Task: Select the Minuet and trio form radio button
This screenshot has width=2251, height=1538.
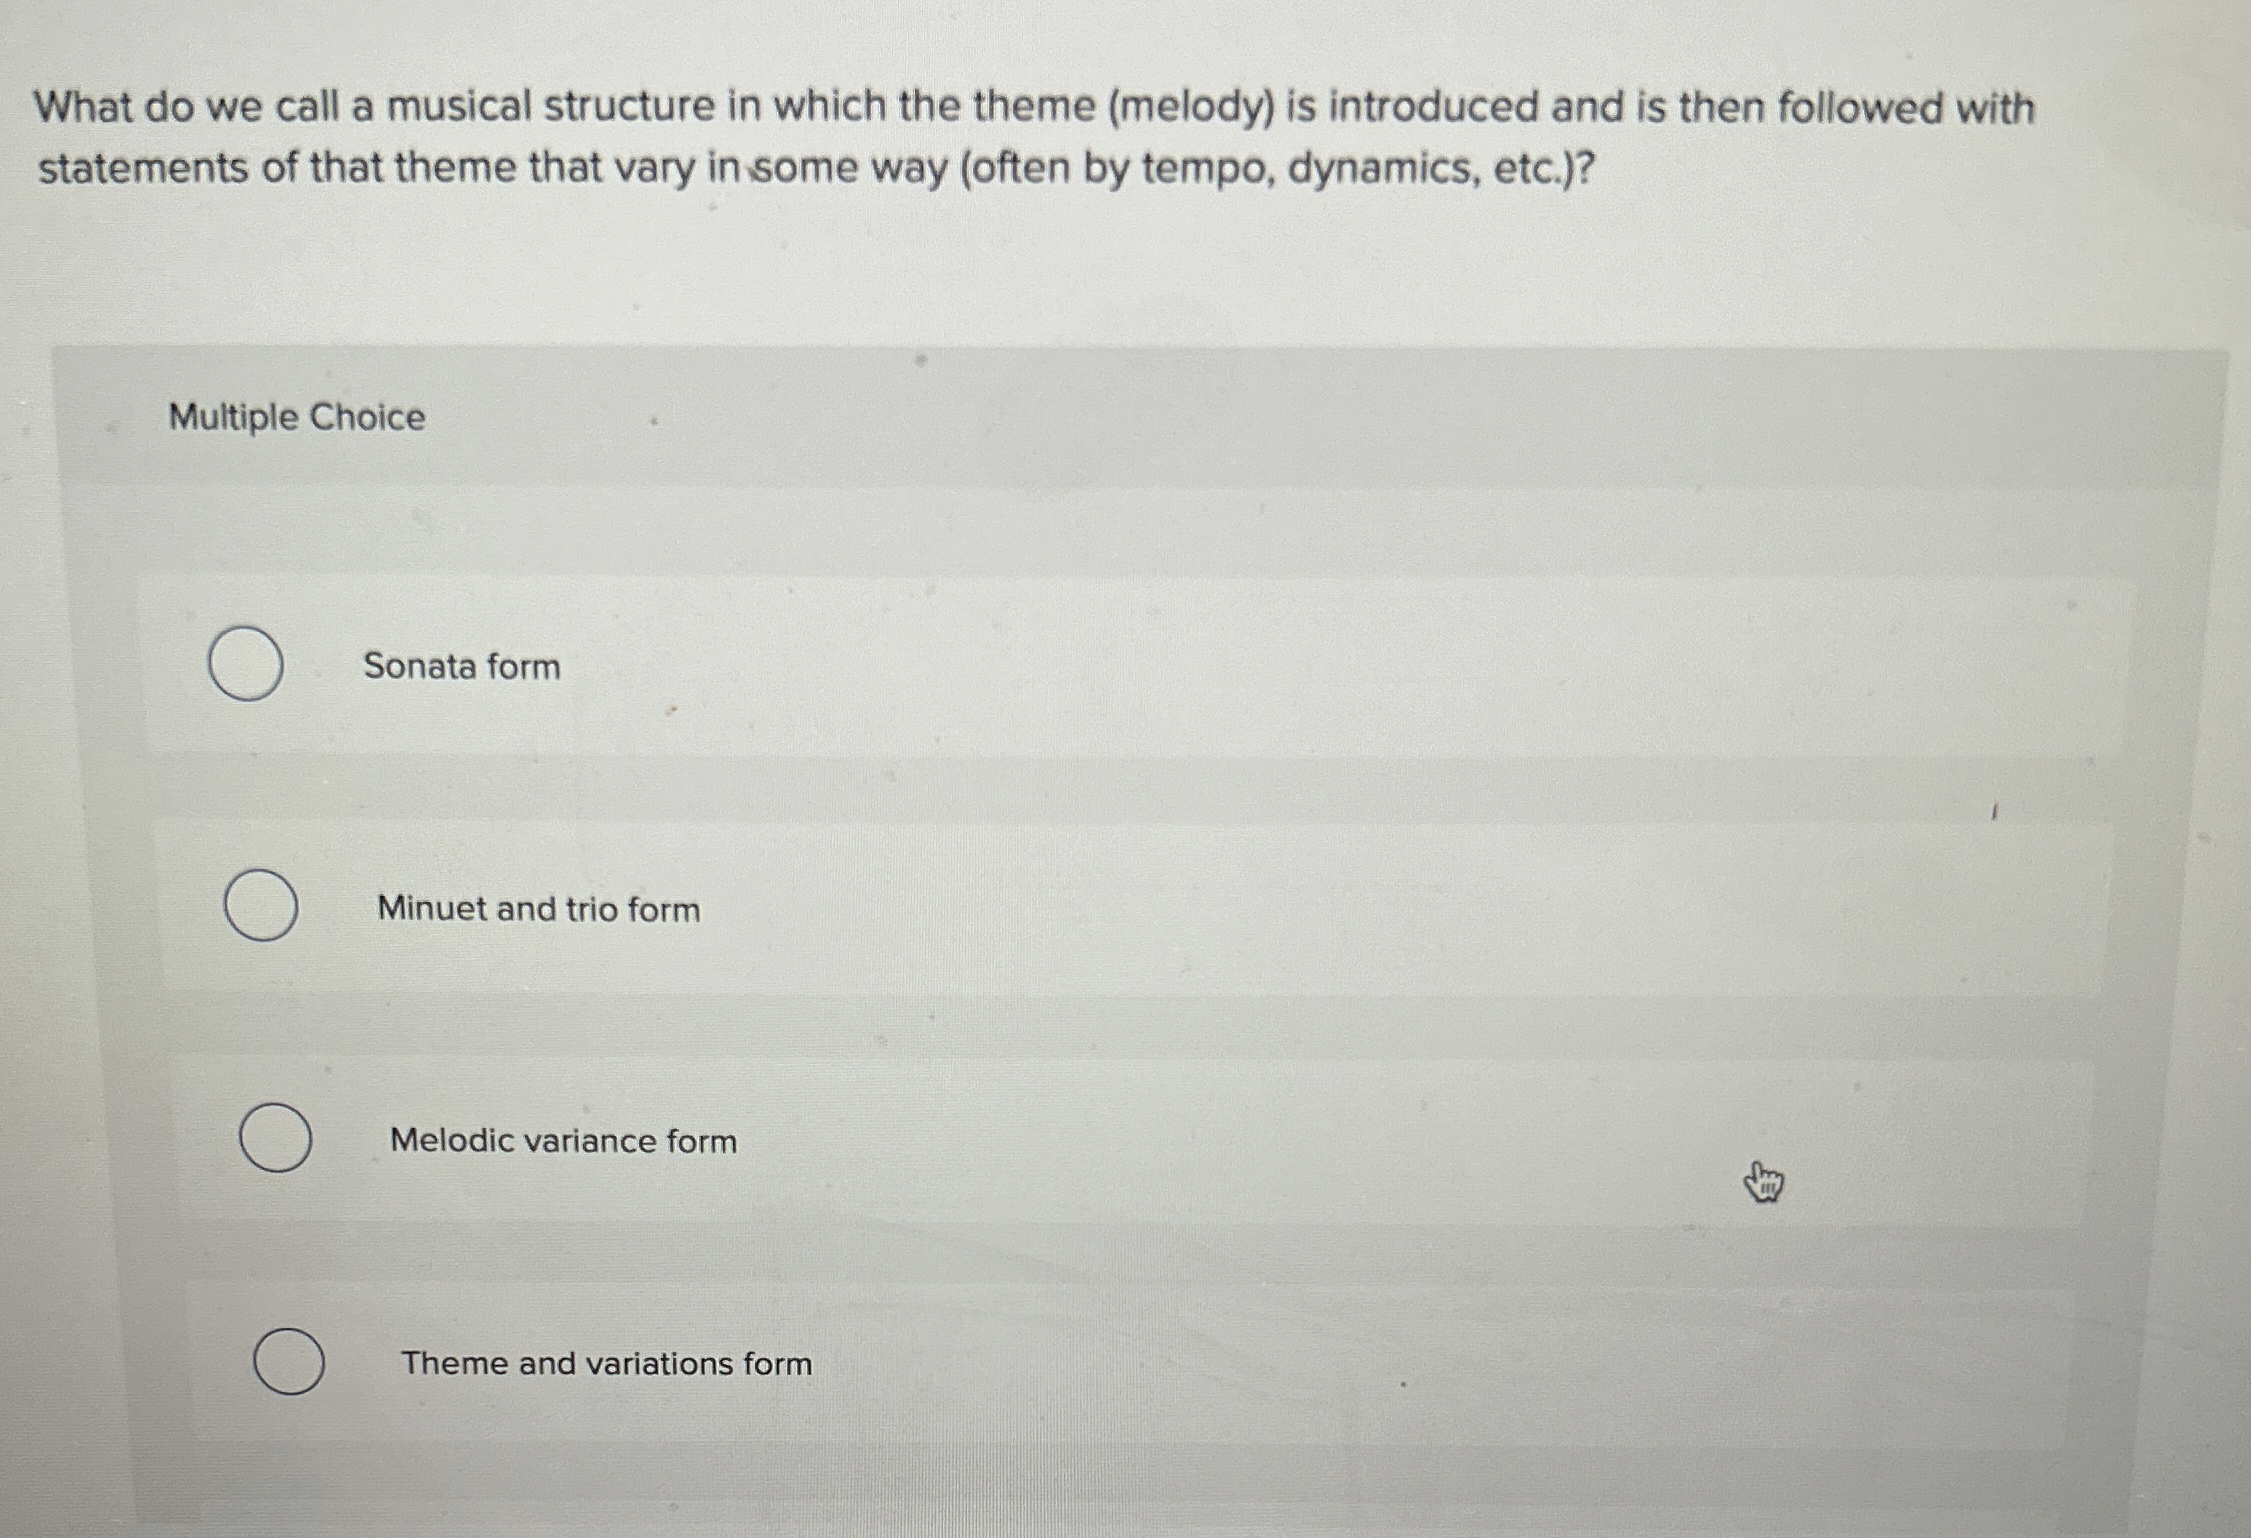Action: (260, 908)
